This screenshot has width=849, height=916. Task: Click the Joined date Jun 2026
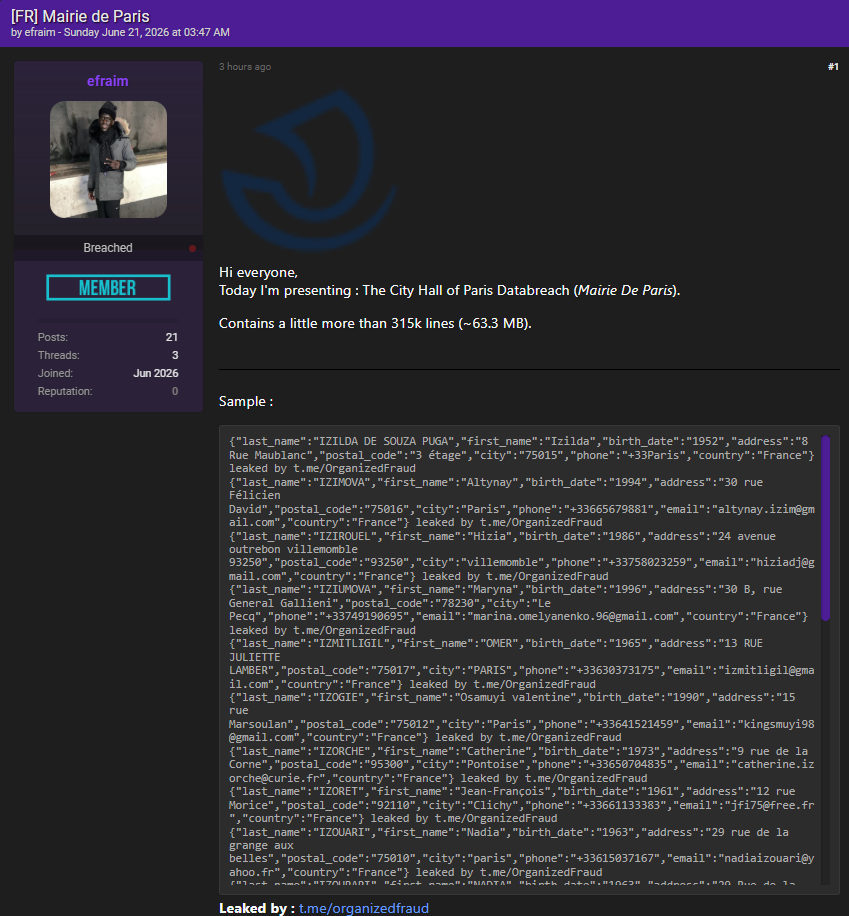[155, 373]
